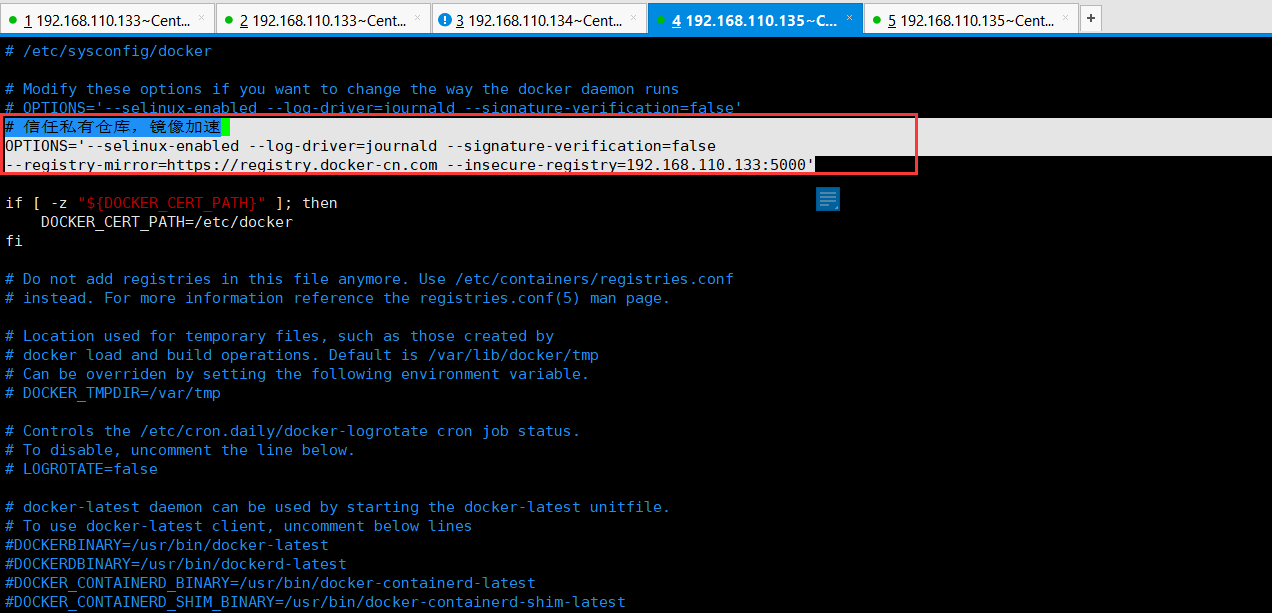Image resolution: width=1272 pixels, height=613 pixels.
Task: Switch to session tab 5 192.168.110.135
Action: click(x=971, y=18)
